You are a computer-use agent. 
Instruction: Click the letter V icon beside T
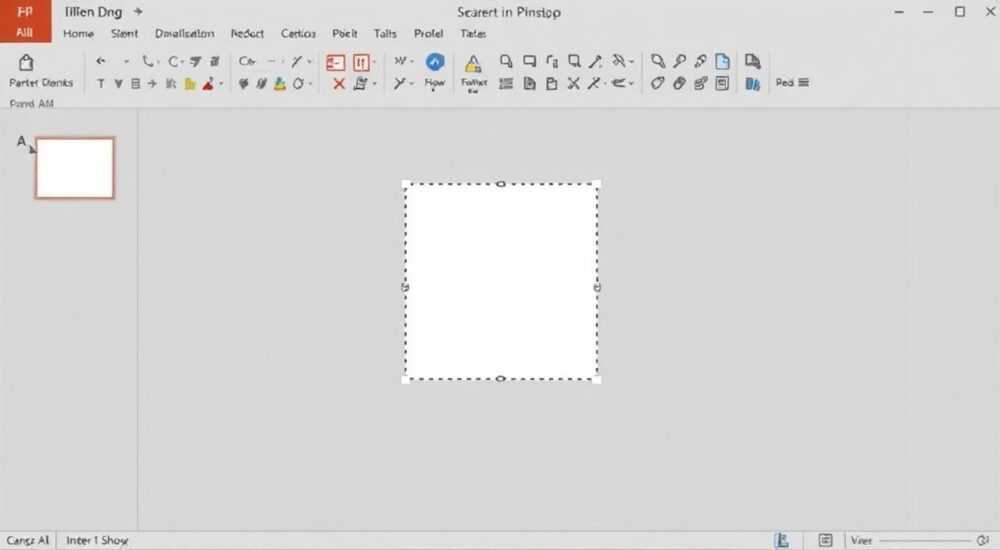[x=119, y=84]
